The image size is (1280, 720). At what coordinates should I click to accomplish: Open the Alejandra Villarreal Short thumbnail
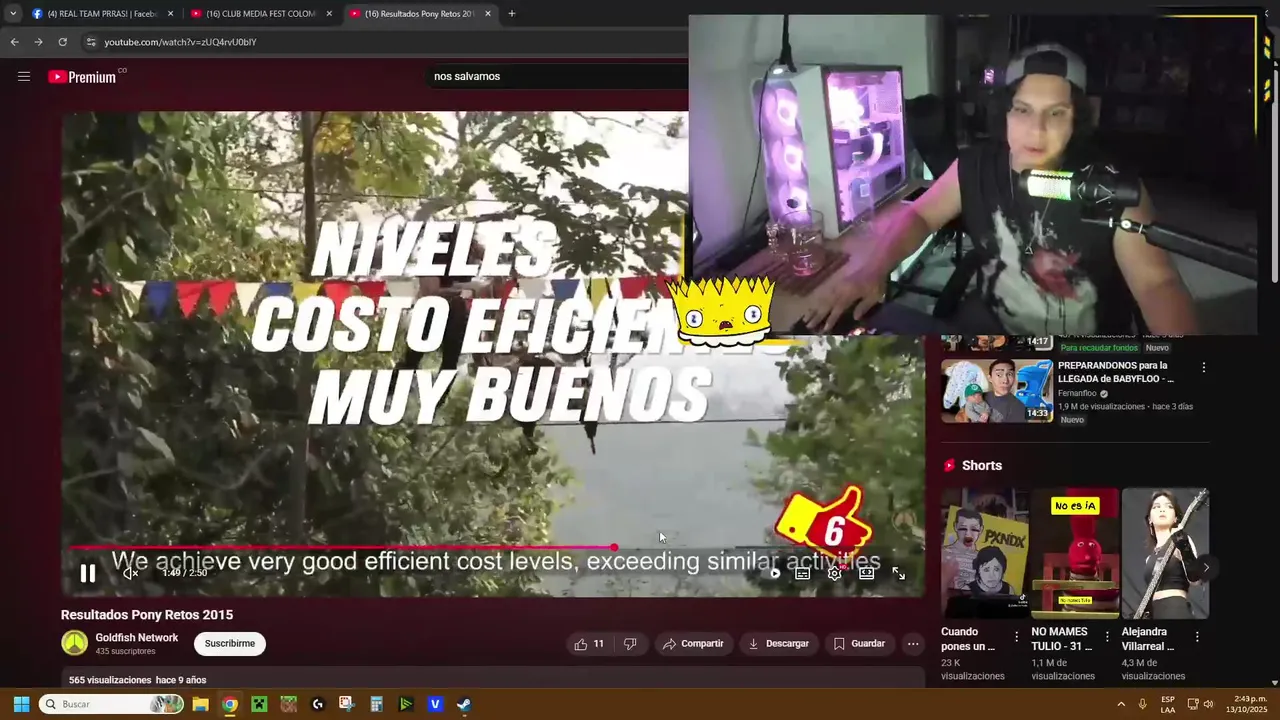(x=1165, y=554)
